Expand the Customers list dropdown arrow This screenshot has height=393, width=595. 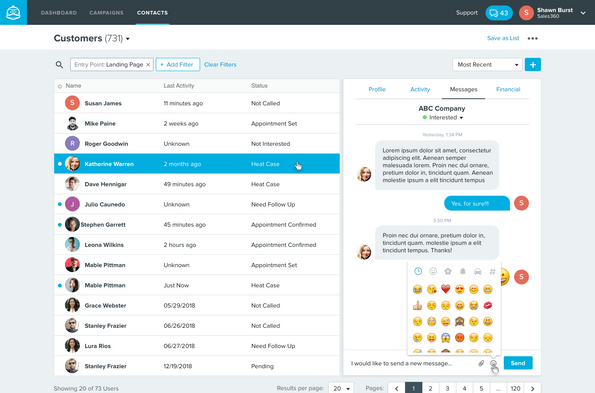click(x=128, y=39)
